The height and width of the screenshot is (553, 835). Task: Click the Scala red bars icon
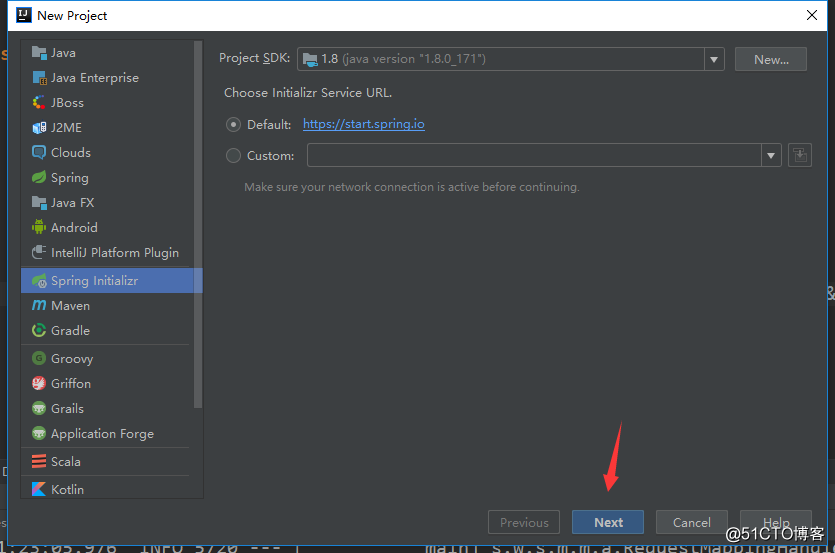[x=39, y=461]
